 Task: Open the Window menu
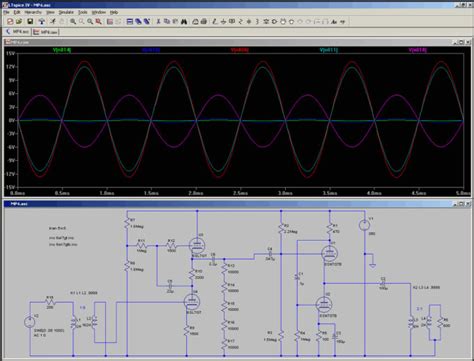coord(99,12)
